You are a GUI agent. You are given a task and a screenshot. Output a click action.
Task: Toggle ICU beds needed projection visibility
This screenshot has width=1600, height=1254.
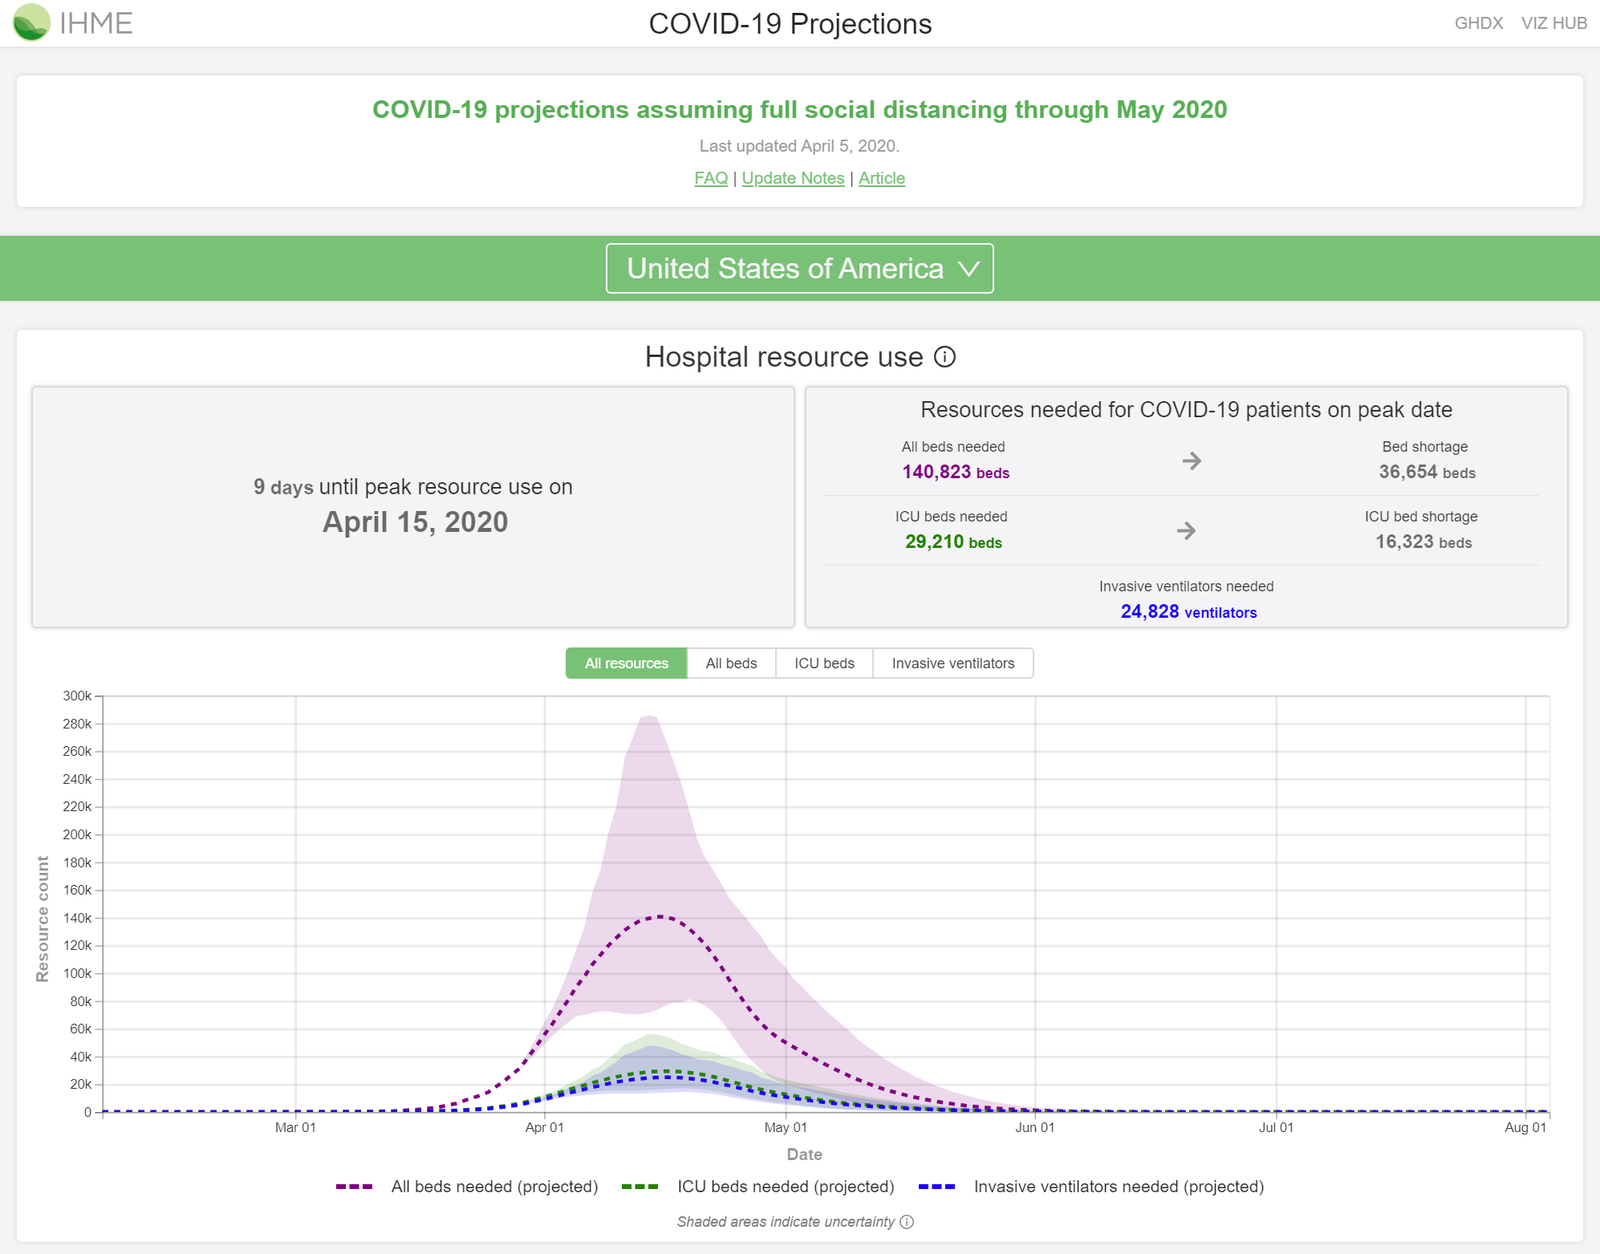pos(786,1186)
